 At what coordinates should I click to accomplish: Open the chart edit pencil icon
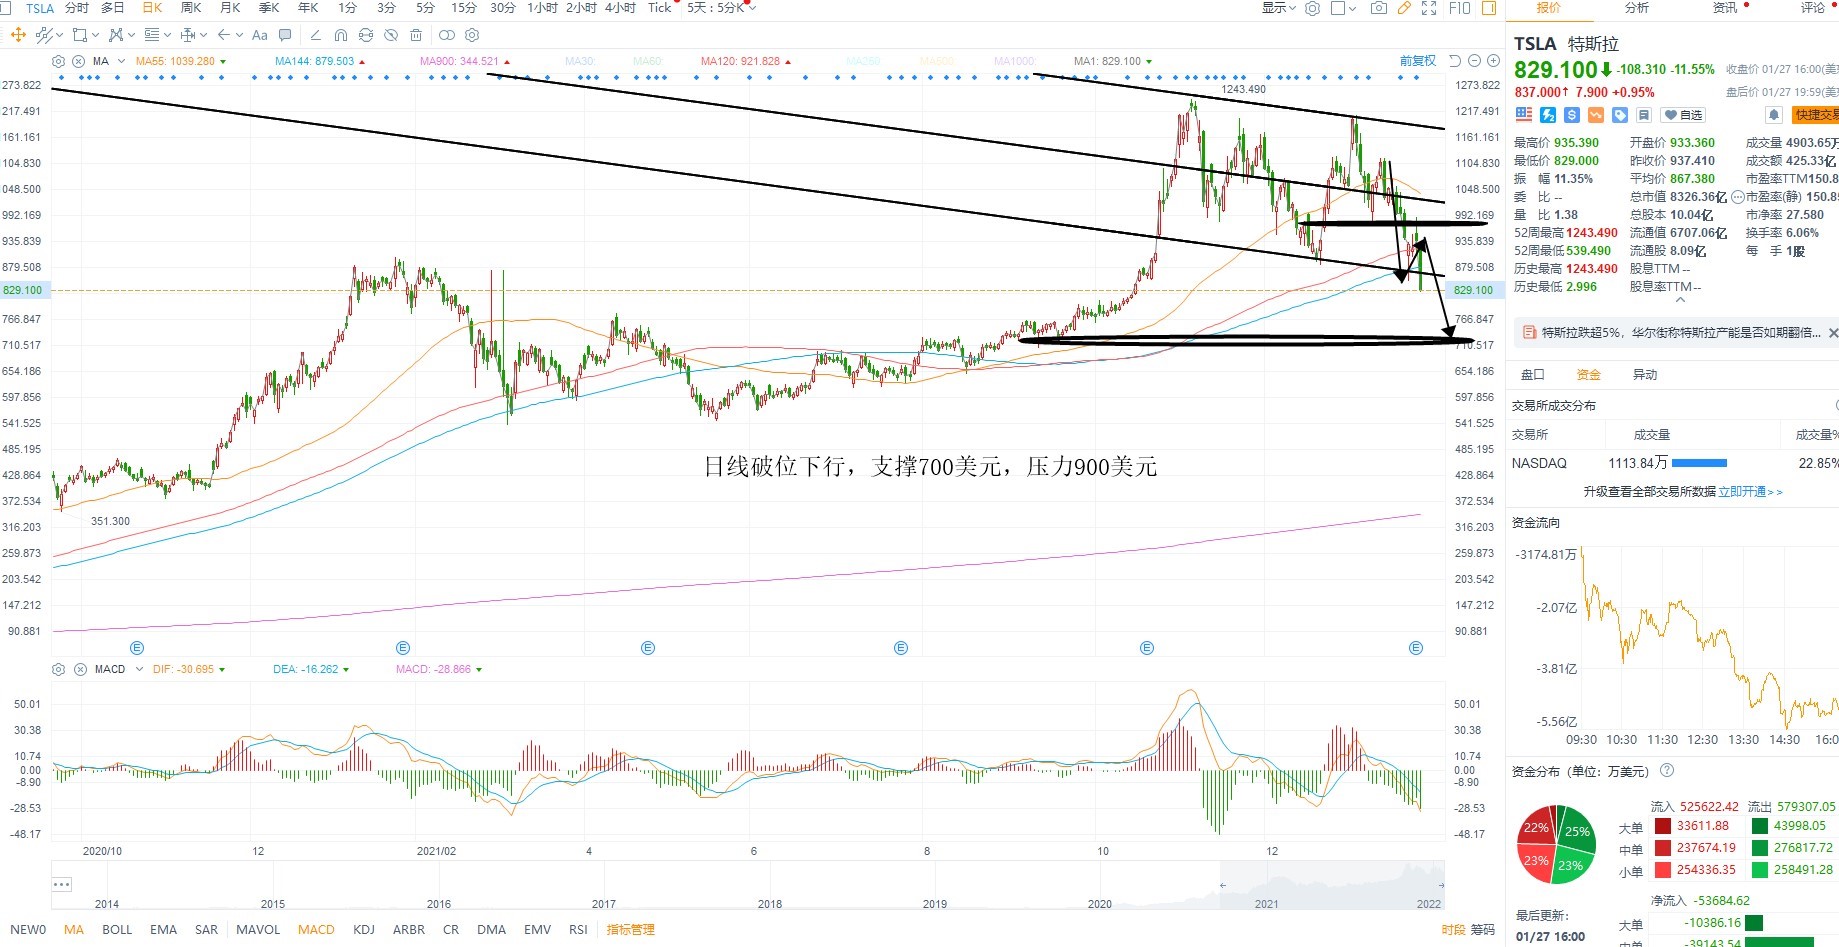click(1404, 8)
